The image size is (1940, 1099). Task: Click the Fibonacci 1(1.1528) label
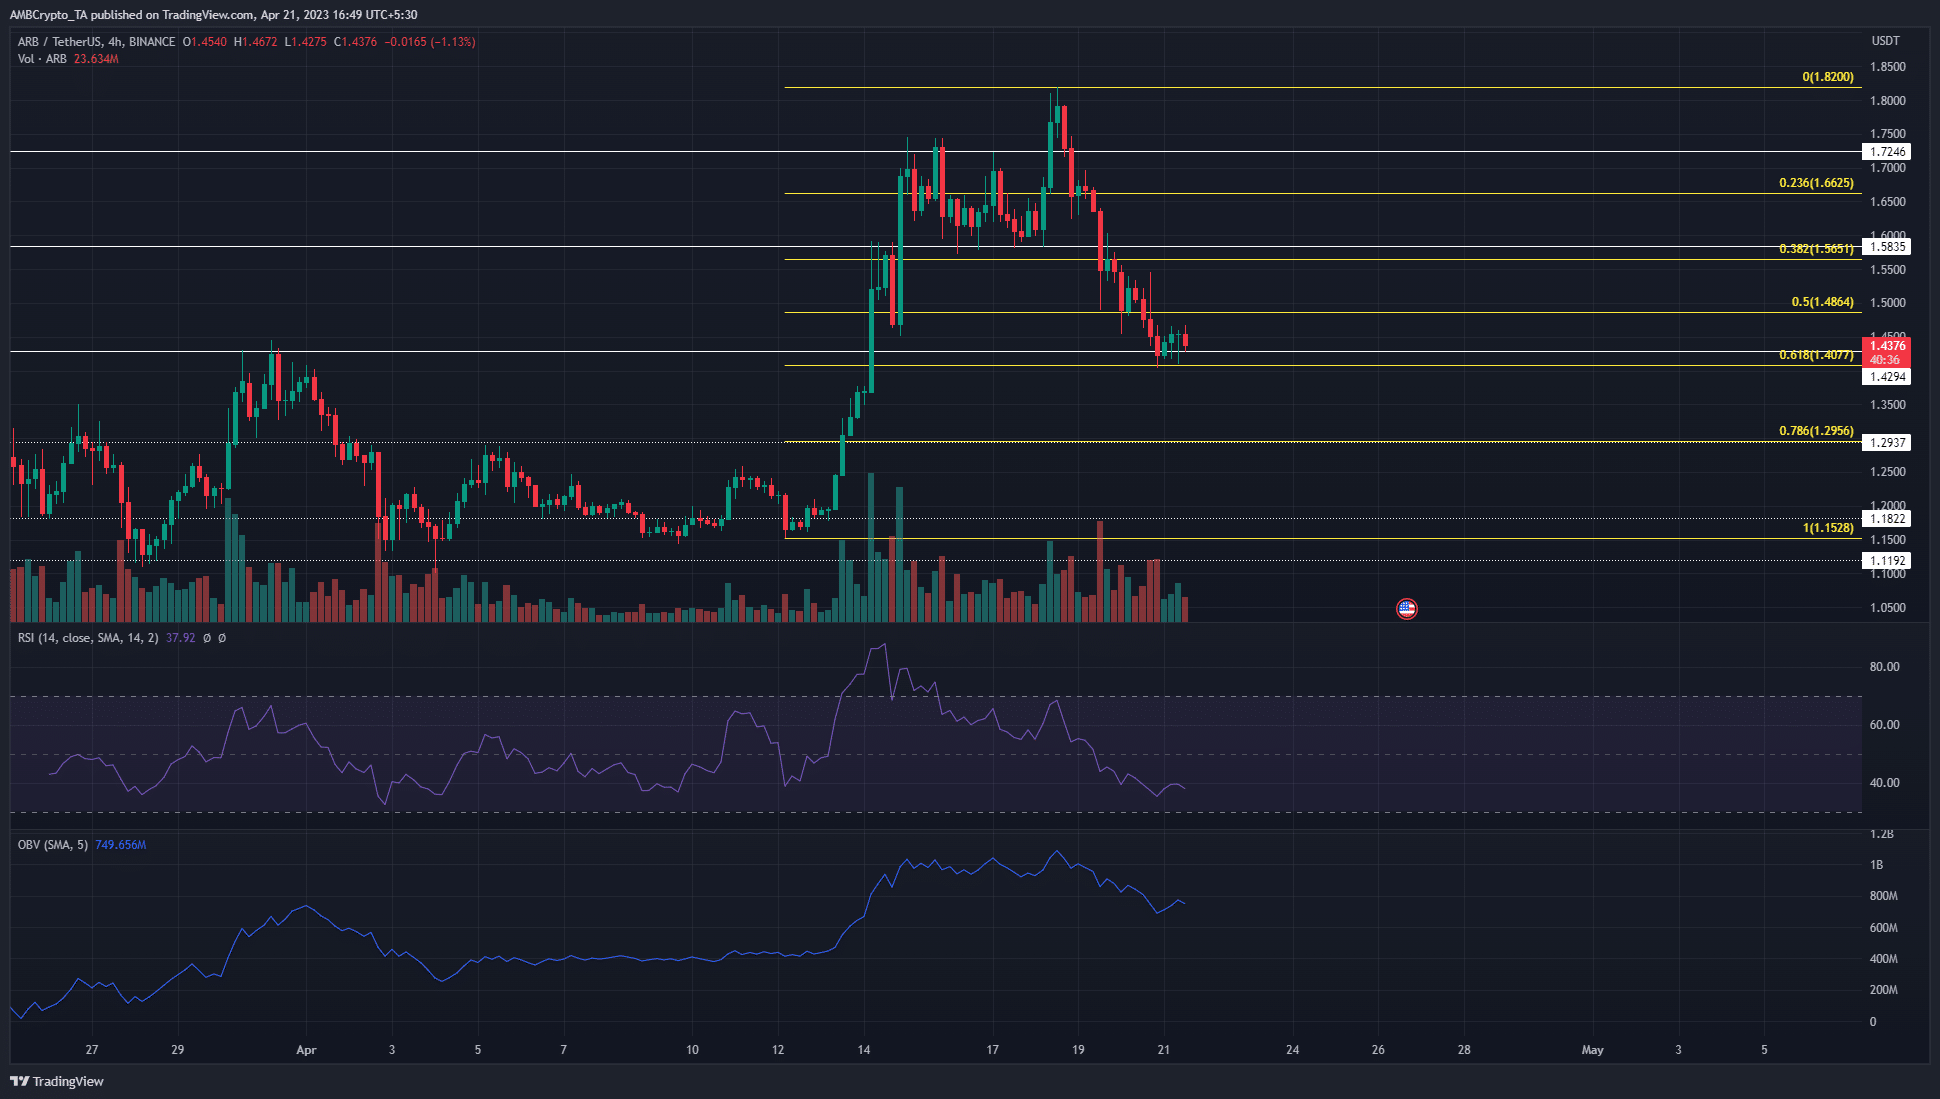click(1828, 528)
